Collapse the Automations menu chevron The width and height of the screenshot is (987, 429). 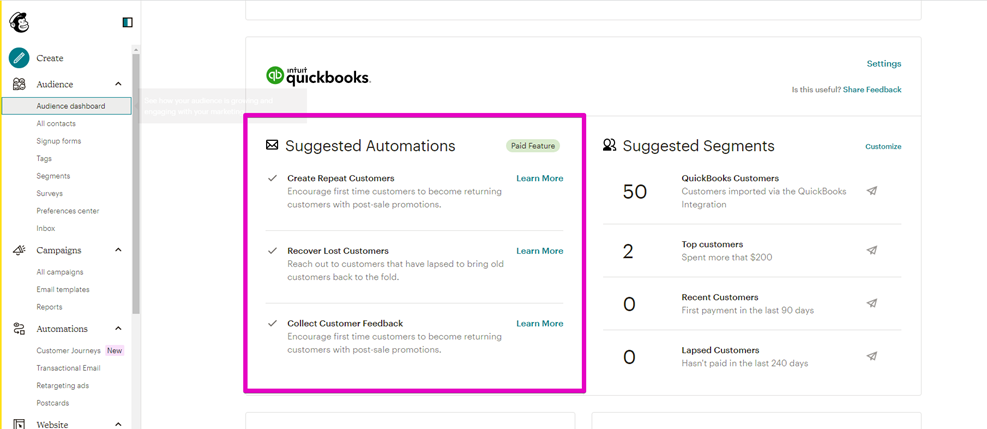tap(118, 329)
